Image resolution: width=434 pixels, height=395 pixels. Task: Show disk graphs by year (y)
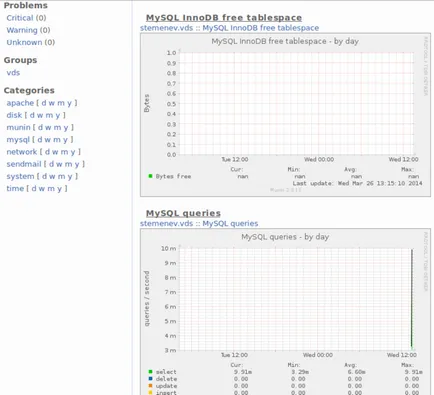click(x=58, y=115)
